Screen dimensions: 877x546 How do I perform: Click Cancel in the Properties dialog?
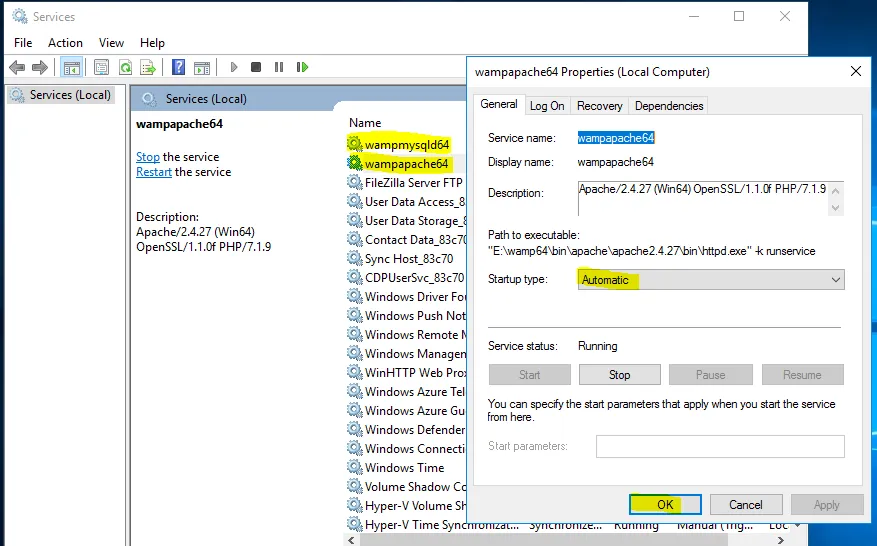pyautogui.click(x=746, y=505)
